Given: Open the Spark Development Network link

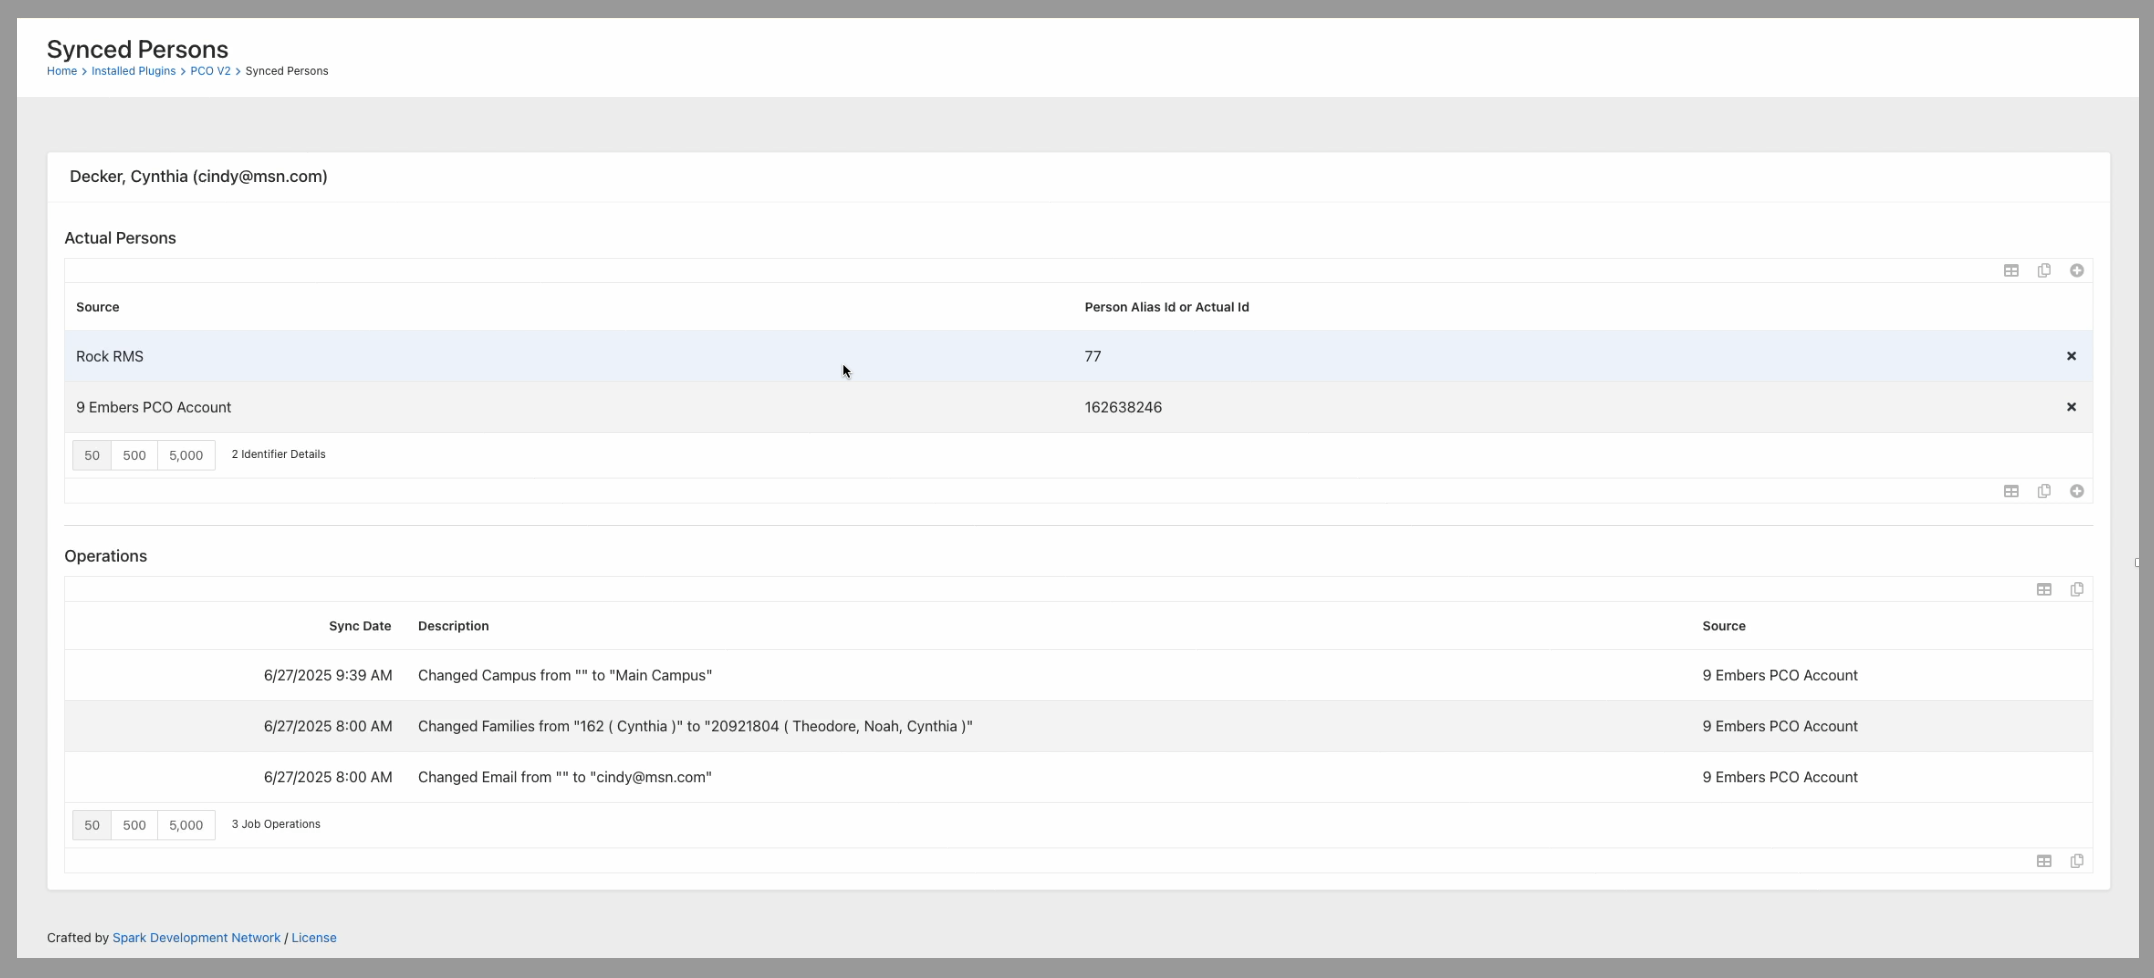Looking at the screenshot, I should 196,938.
